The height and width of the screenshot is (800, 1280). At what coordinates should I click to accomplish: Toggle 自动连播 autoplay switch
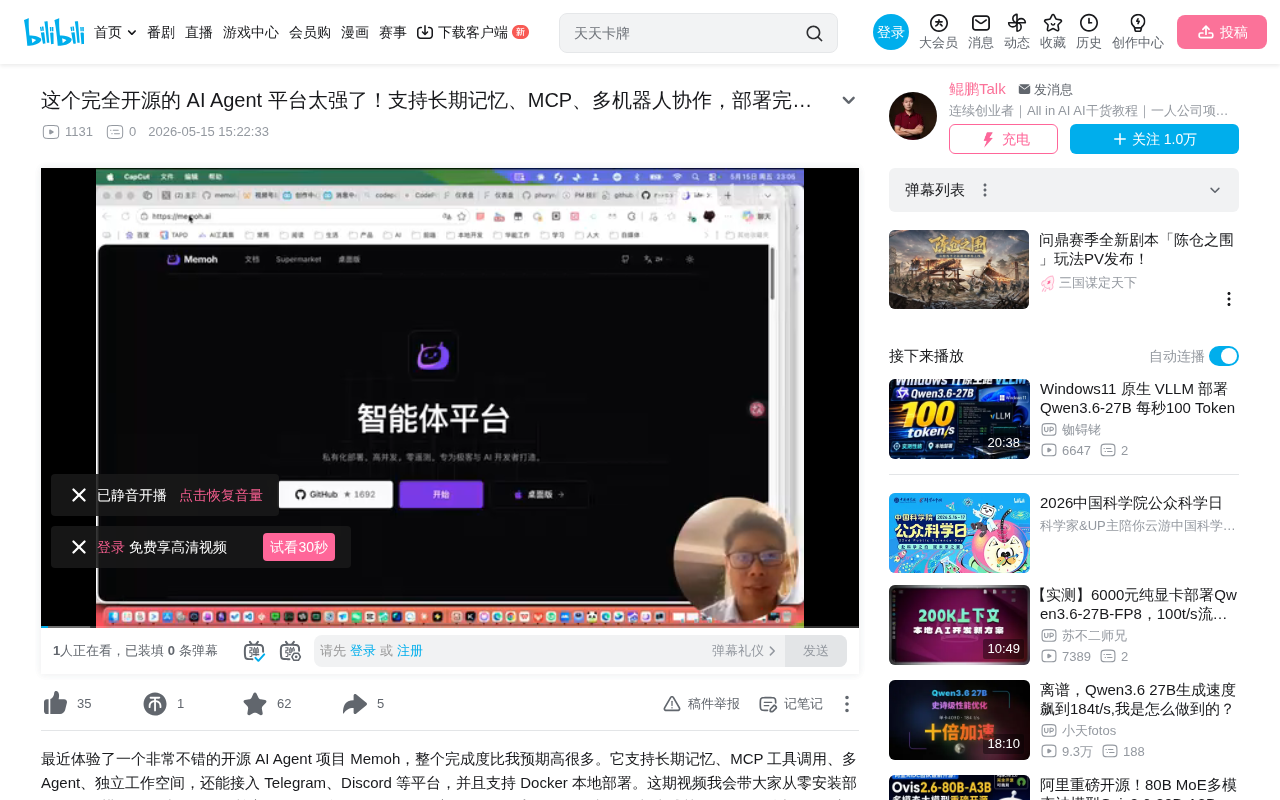(x=1224, y=356)
